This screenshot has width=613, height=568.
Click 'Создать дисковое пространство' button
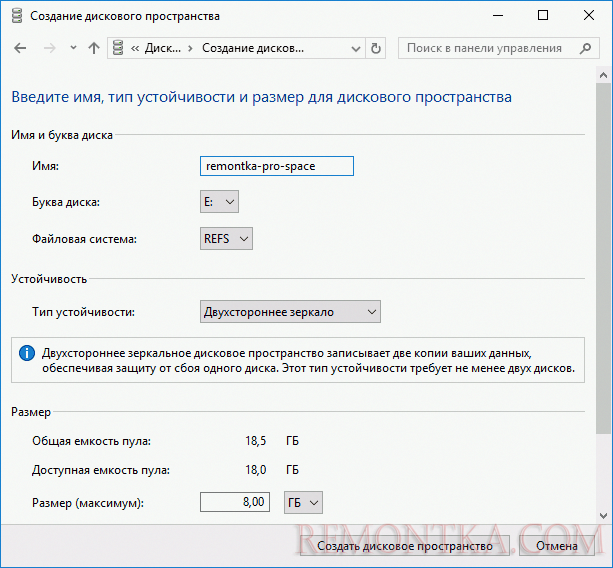click(x=405, y=546)
